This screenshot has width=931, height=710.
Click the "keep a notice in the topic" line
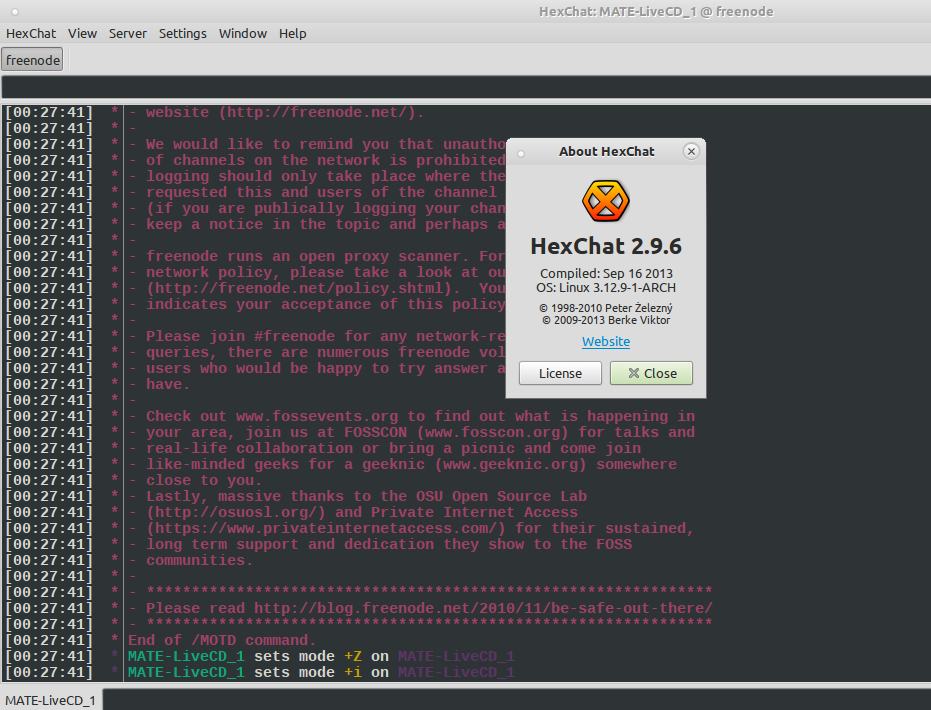326,224
